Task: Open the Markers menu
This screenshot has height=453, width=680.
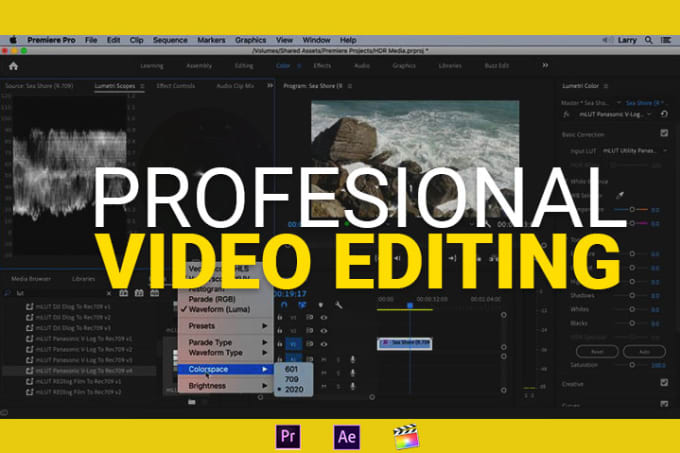Action: point(211,40)
